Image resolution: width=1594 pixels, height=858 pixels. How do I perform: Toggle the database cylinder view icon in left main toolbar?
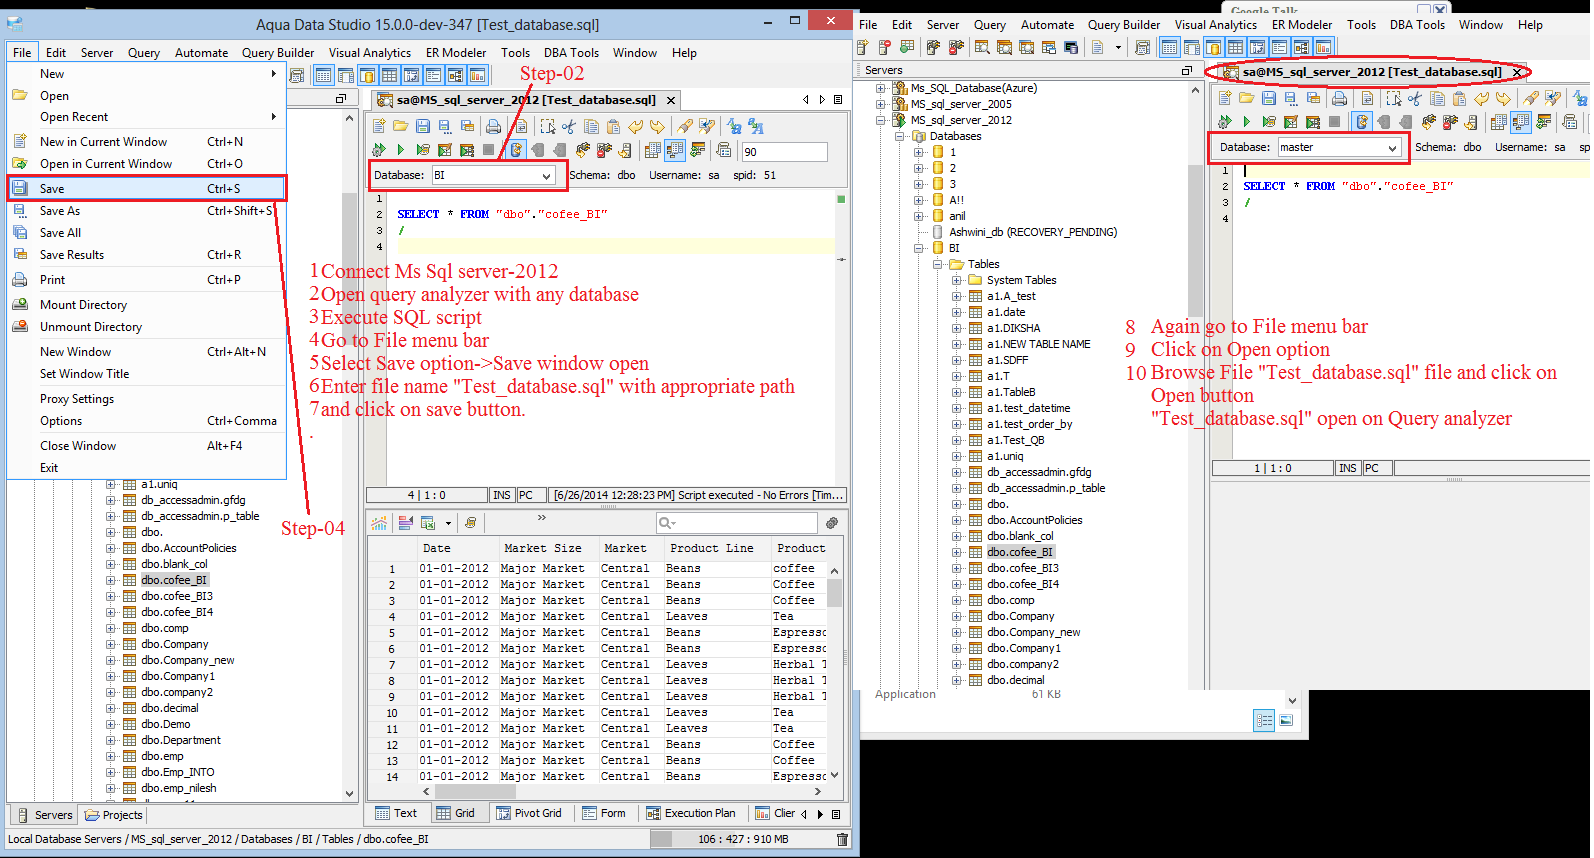[x=367, y=75]
